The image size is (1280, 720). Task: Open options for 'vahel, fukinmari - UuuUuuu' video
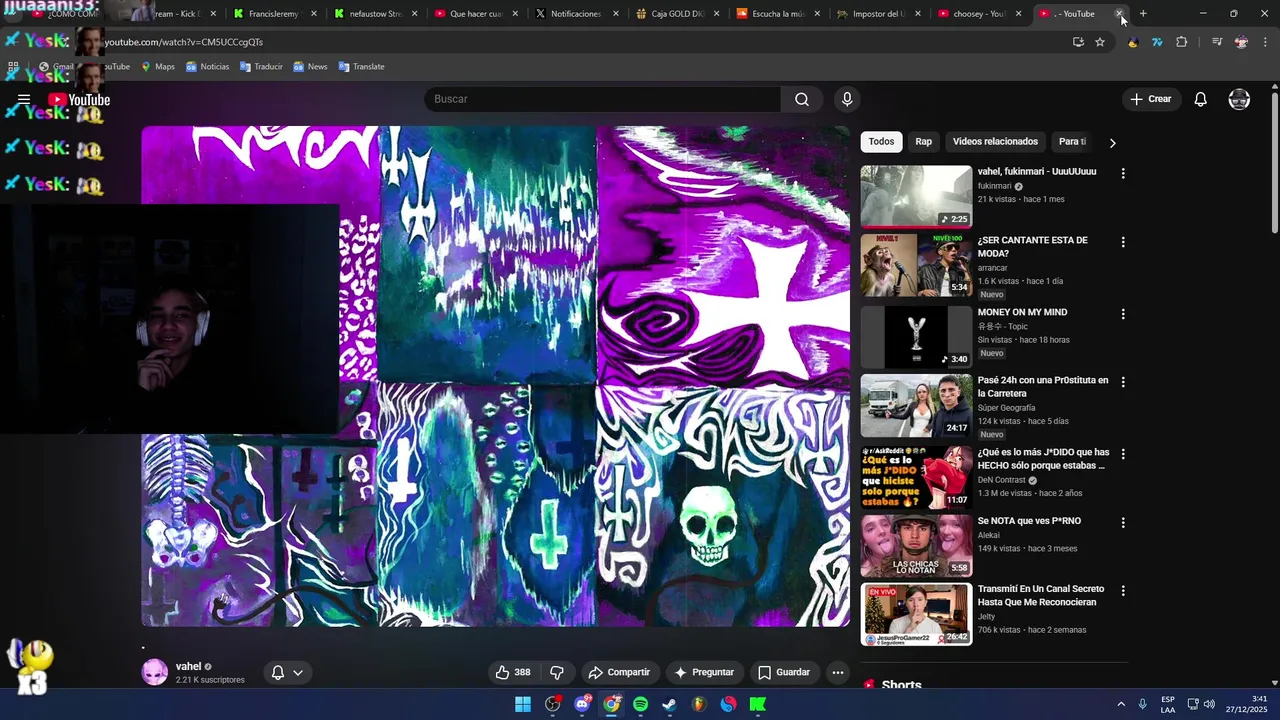(1123, 173)
